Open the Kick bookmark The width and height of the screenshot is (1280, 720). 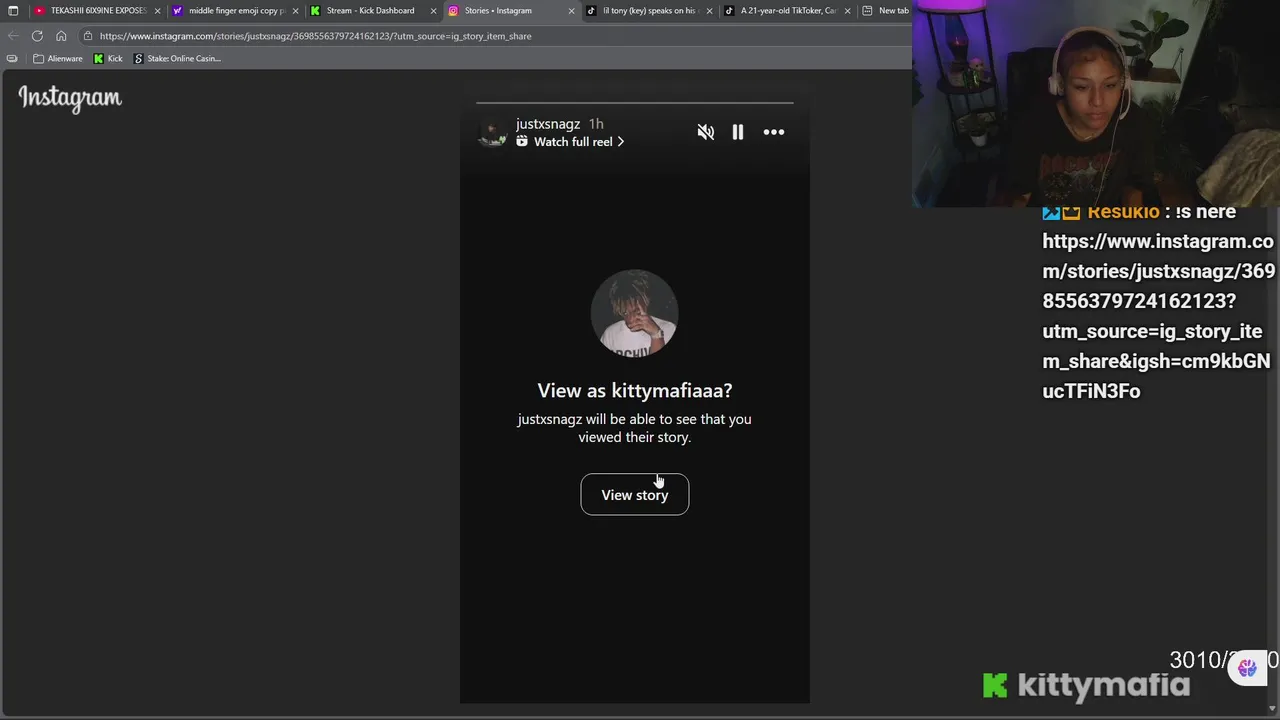click(x=108, y=58)
